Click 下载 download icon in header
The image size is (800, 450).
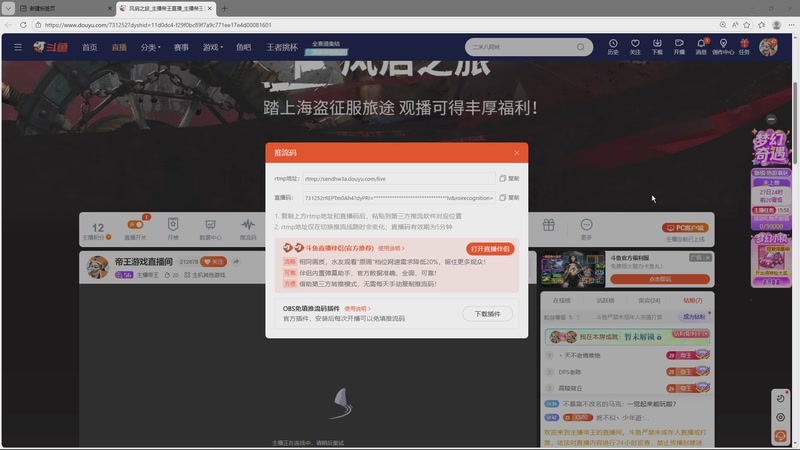(657, 47)
